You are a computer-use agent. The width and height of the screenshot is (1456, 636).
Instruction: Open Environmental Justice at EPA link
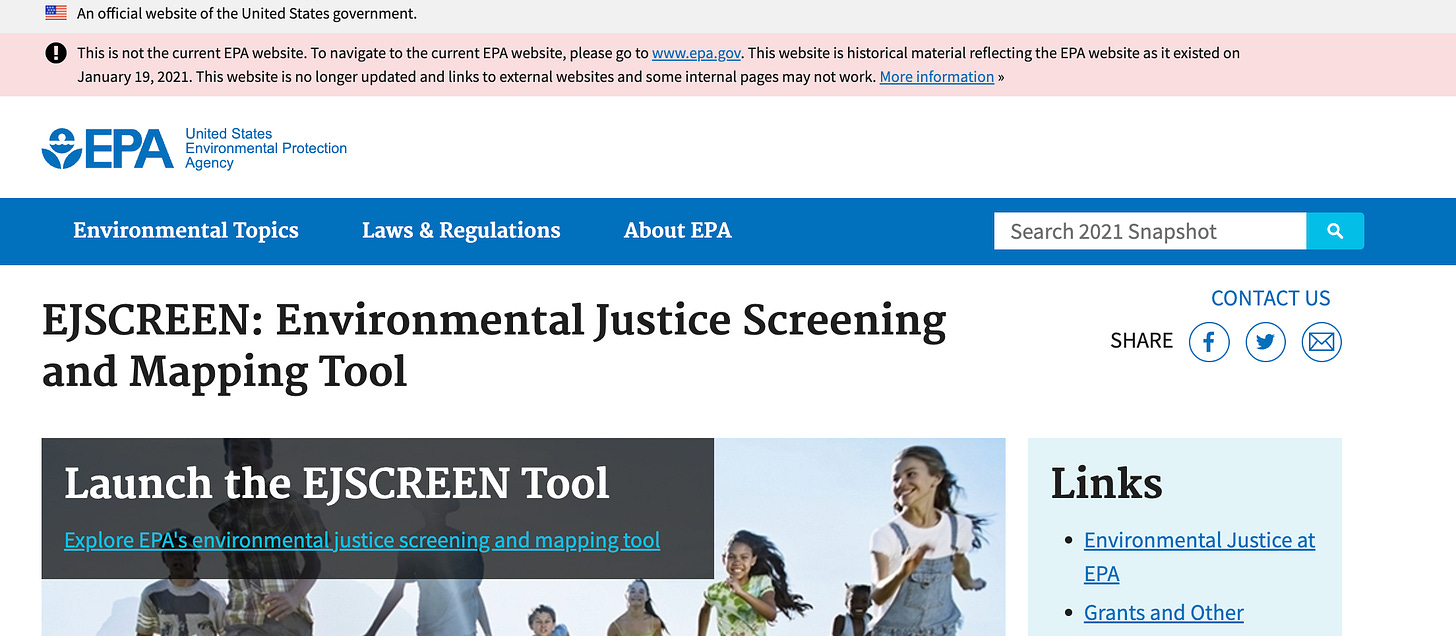pyautogui.click(x=1199, y=557)
